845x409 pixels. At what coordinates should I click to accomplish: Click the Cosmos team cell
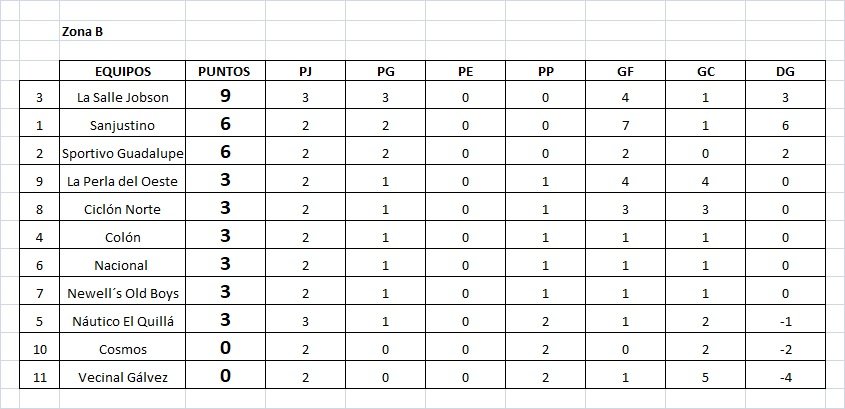point(122,350)
